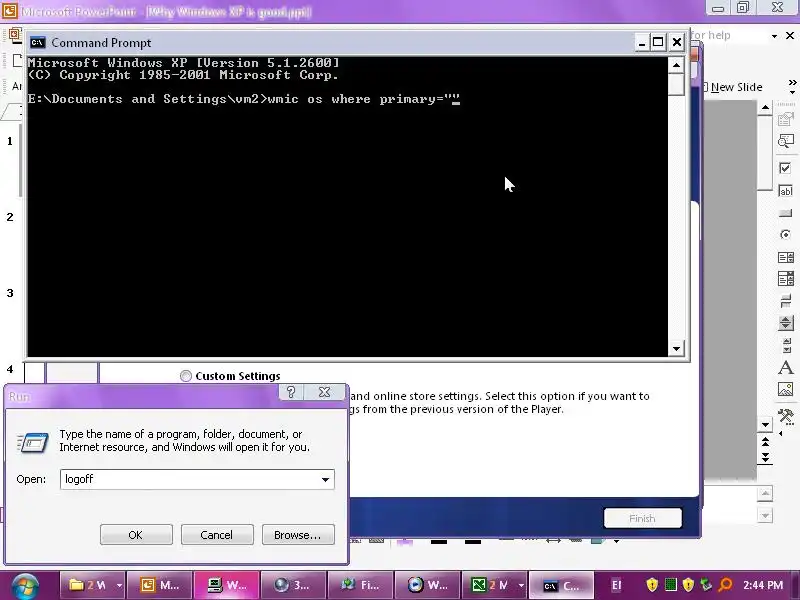This screenshot has height=600, width=800.
Task: Expand the toolbar options chevron near New Slide
Action: (x=792, y=87)
